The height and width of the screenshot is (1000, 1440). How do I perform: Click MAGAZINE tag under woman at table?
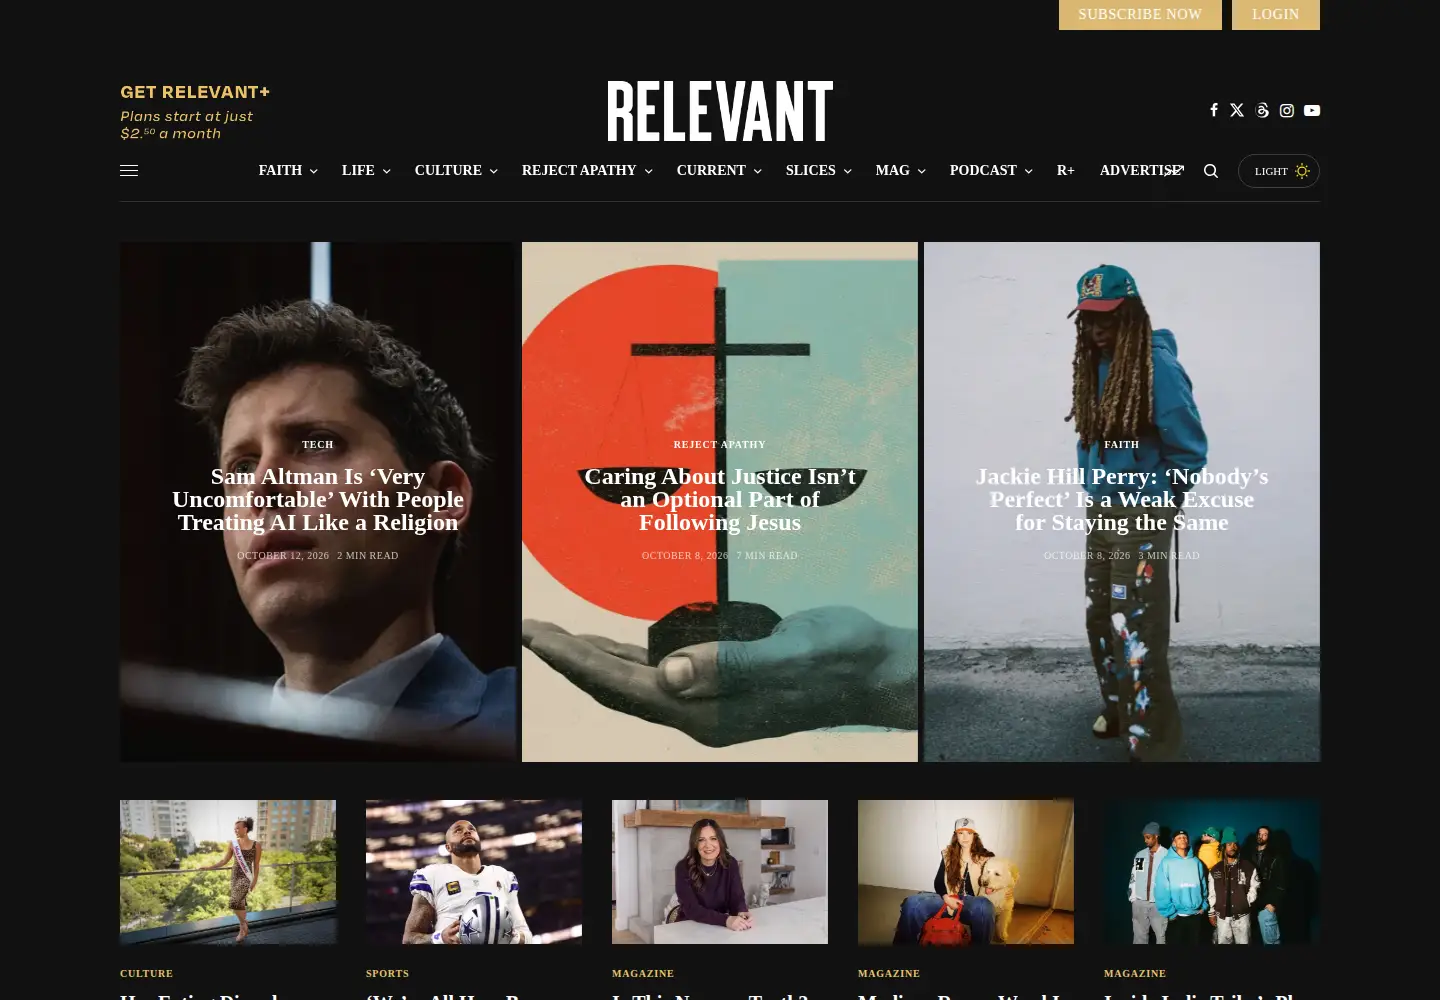643,973
